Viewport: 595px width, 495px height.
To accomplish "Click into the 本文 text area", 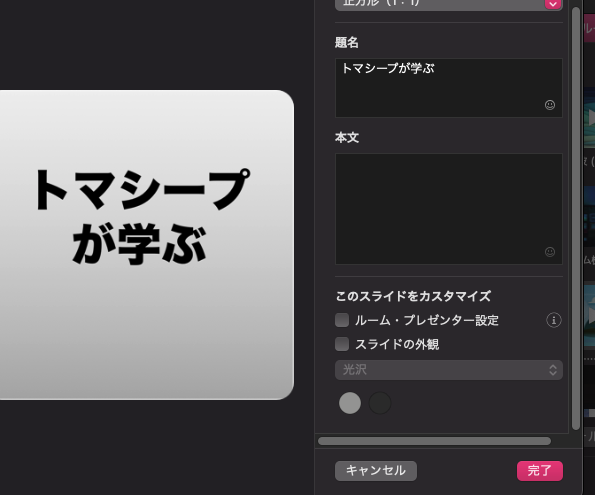I will [x=449, y=209].
